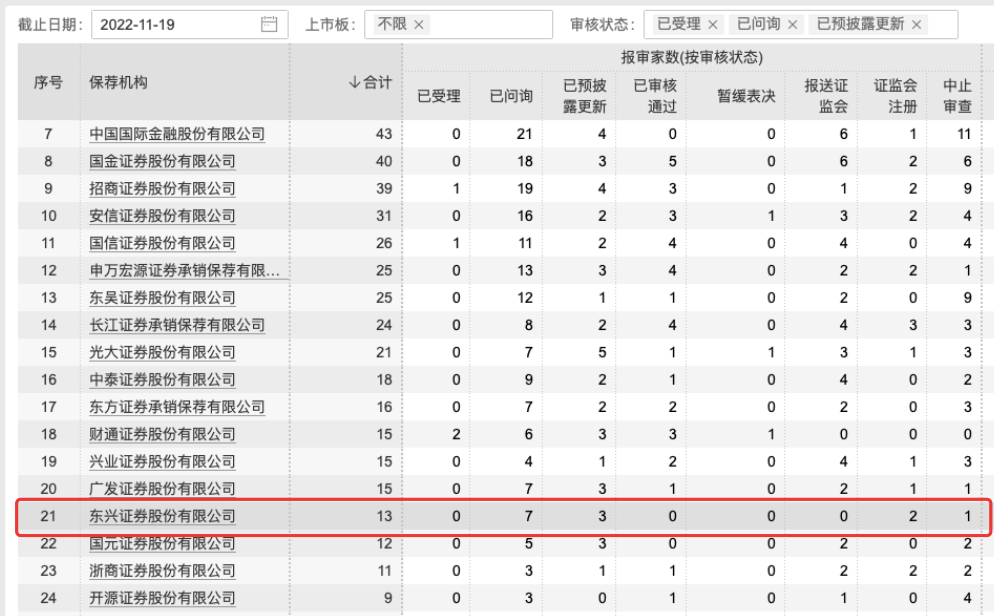
Task: Click the 报审家数(按审核状态) group header
Action: pos(692,57)
